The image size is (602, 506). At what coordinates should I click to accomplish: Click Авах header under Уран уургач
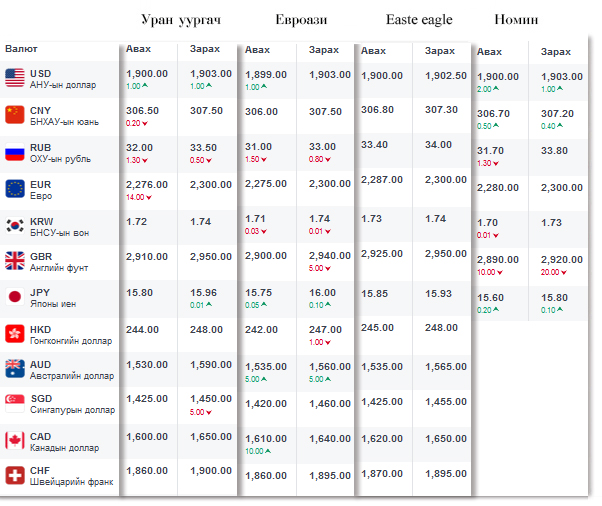(138, 50)
